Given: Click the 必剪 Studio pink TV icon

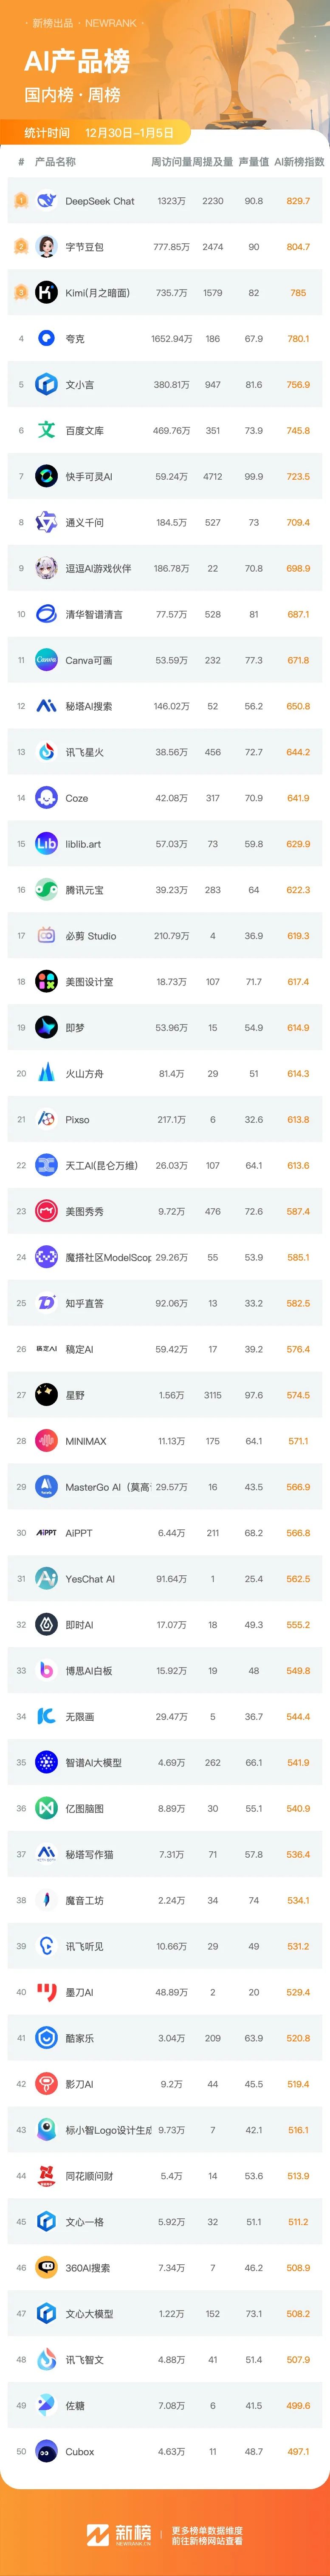Looking at the screenshot, I should 46,936.
